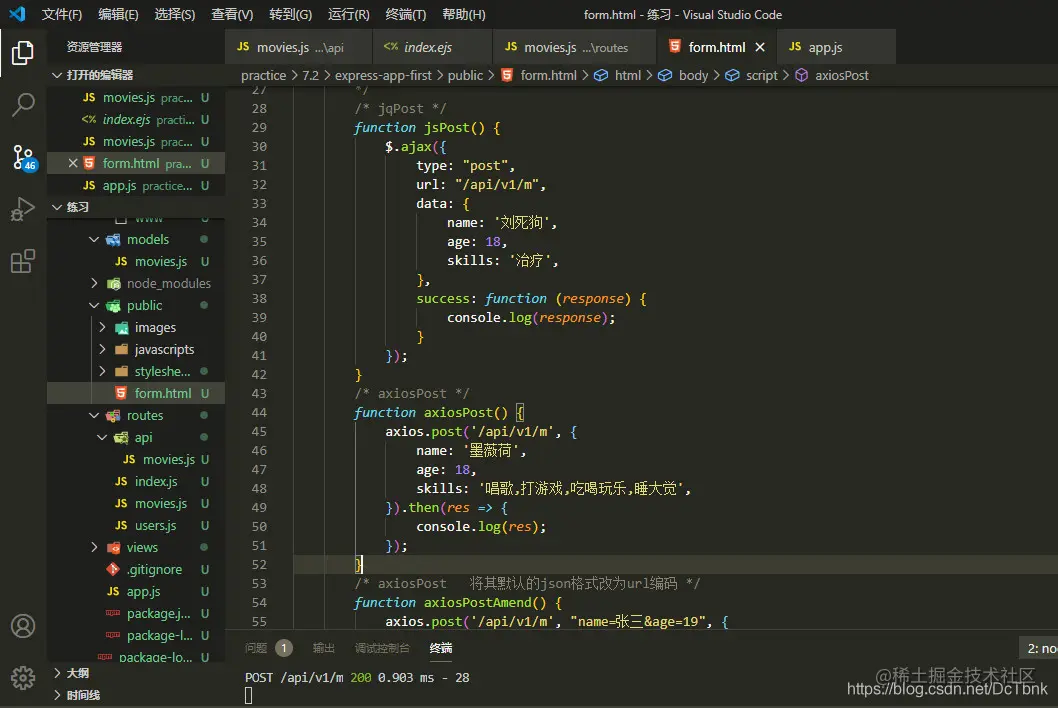Screen dimensions: 1058x708
Task: Open the terminal selector dropdown
Action: (1038, 649)
